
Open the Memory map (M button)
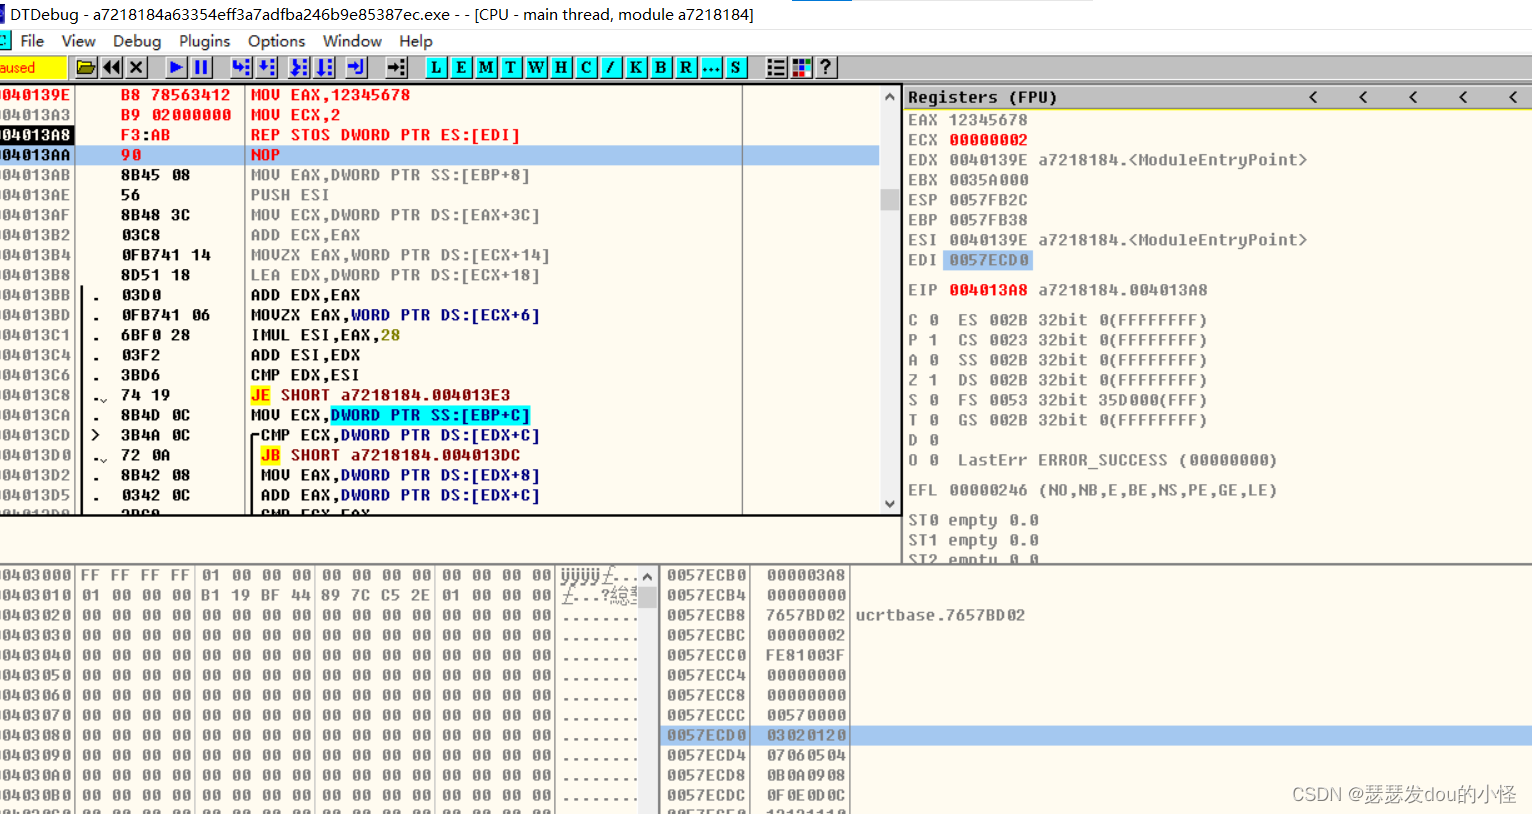[x=486, y=68]
